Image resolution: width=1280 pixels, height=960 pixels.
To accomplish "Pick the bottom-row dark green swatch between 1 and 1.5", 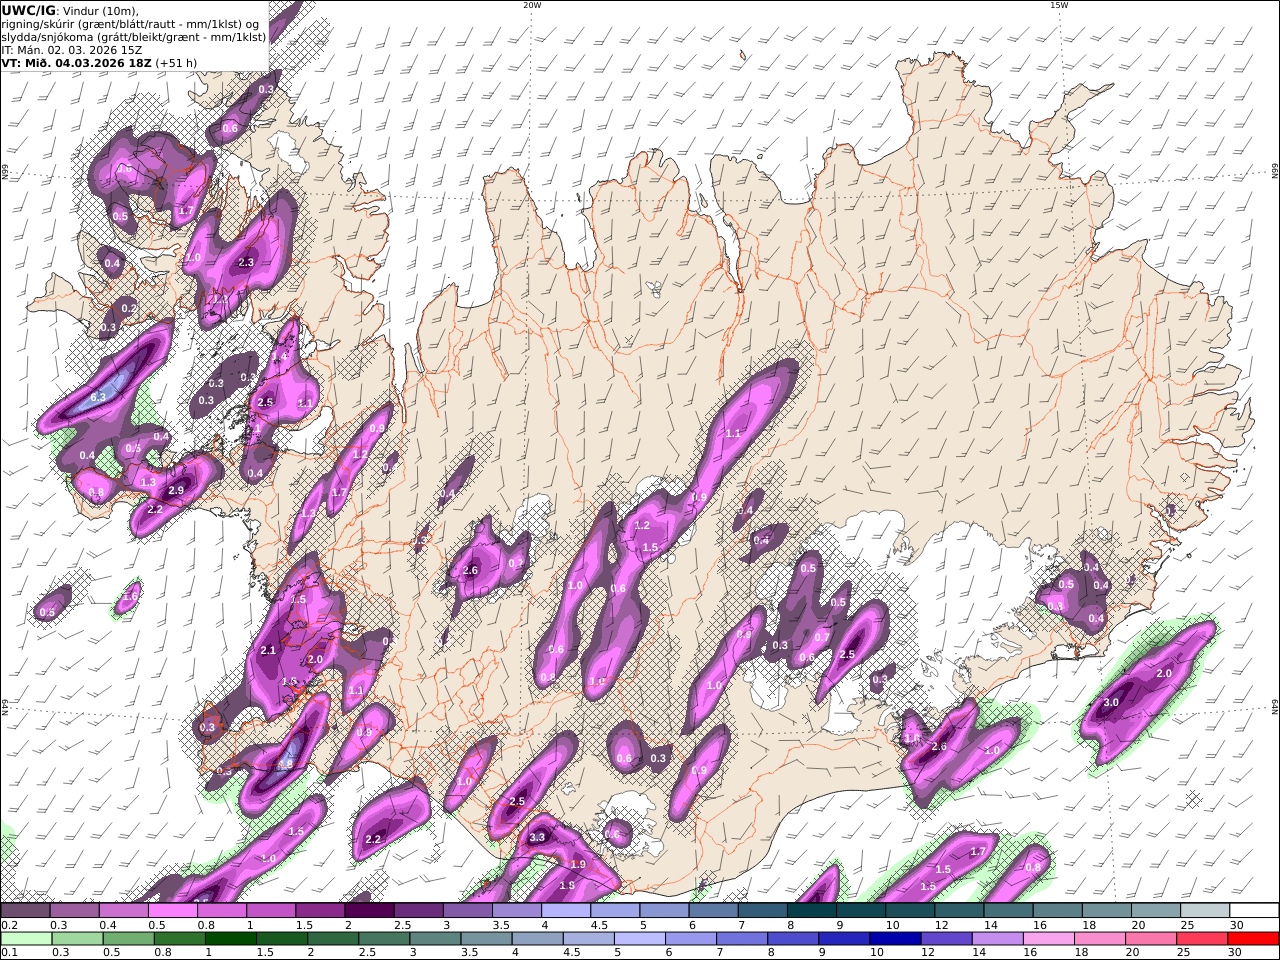I will 231,939.
